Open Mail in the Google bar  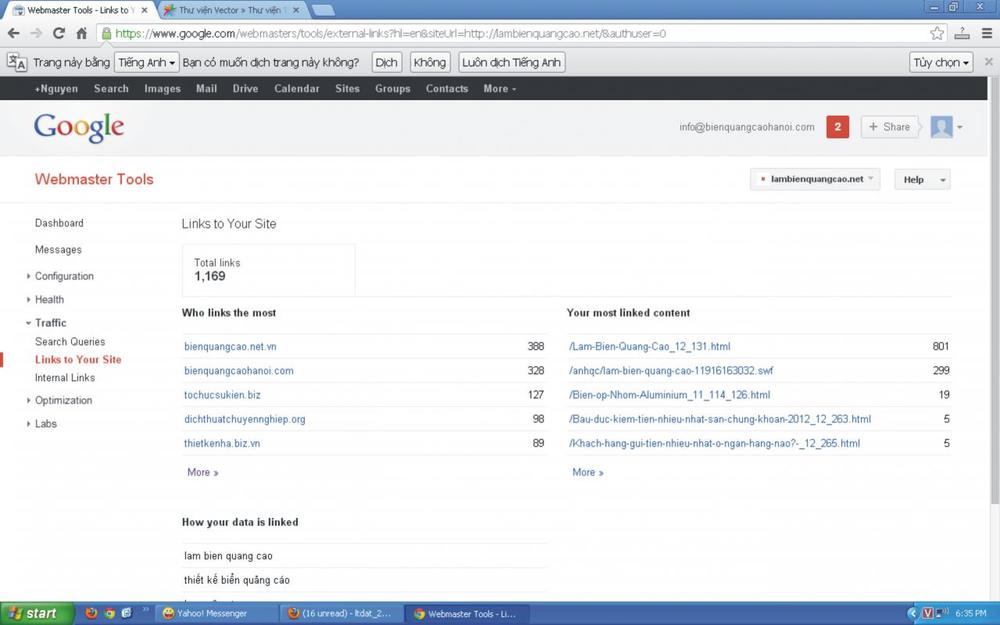tap(207, 89)
